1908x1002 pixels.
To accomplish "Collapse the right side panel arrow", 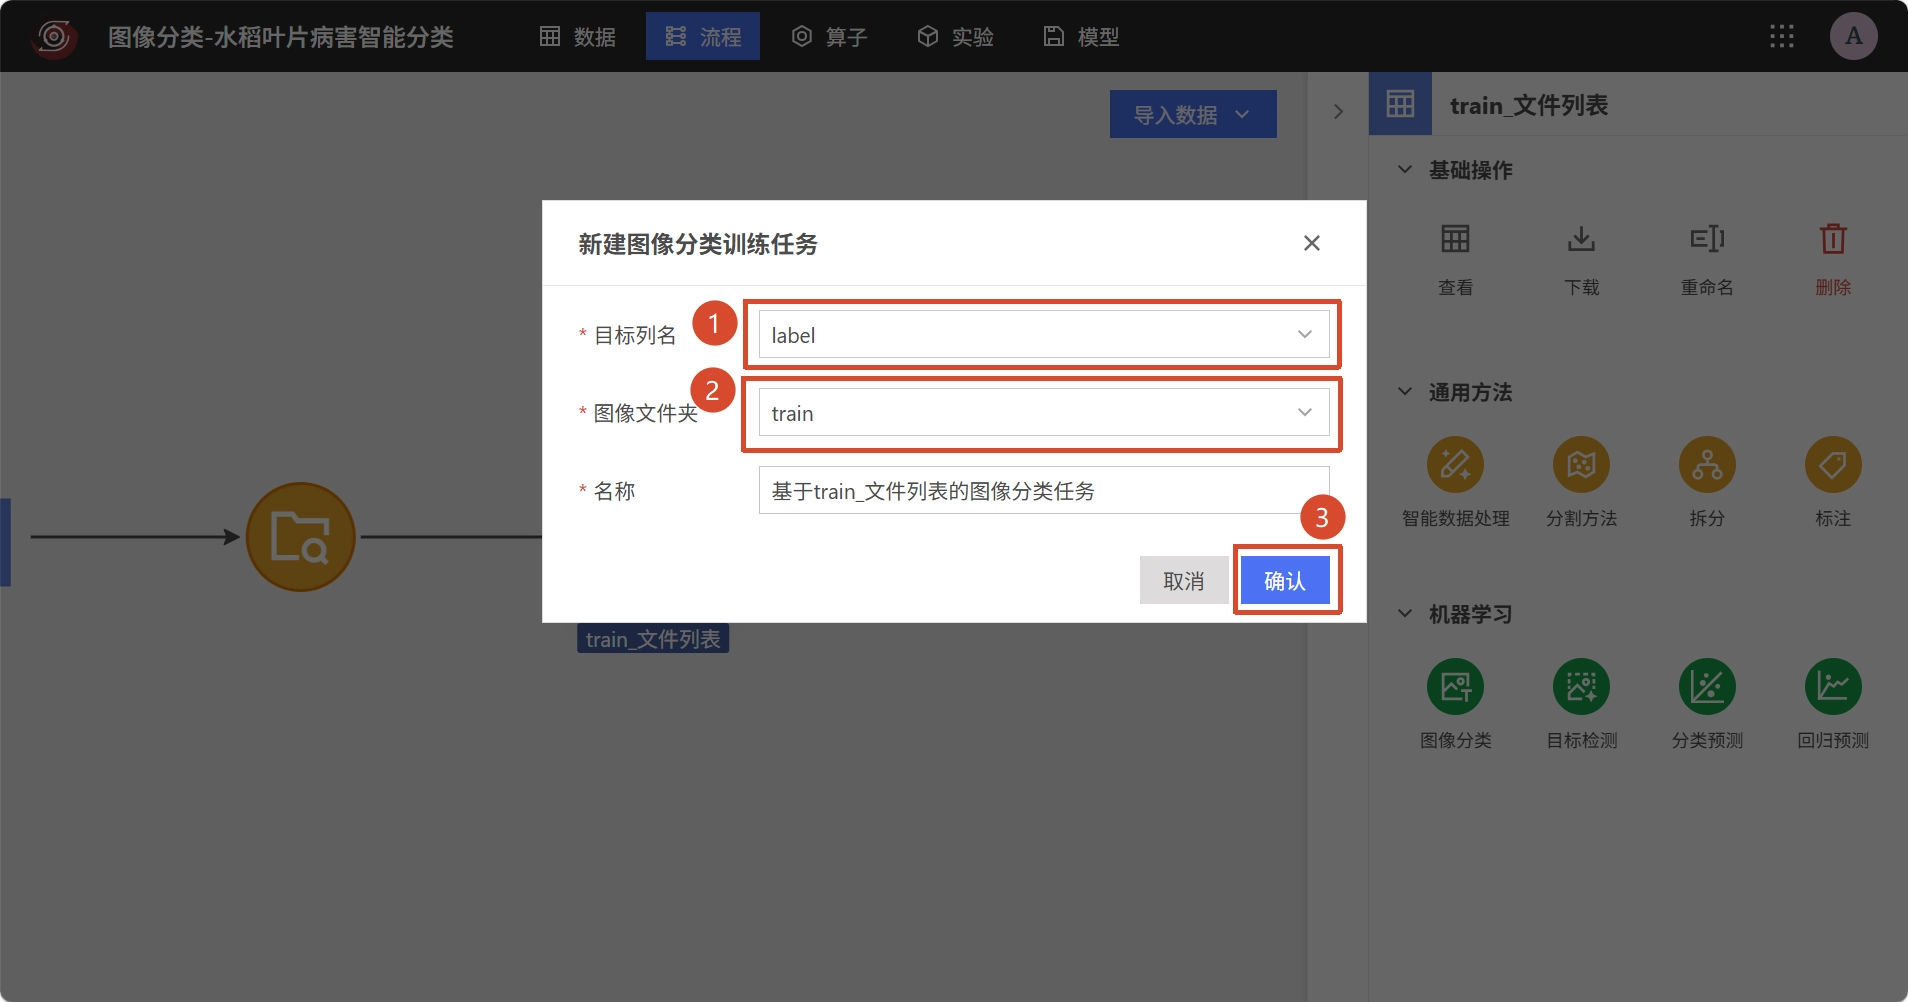I will [1338, 112].
